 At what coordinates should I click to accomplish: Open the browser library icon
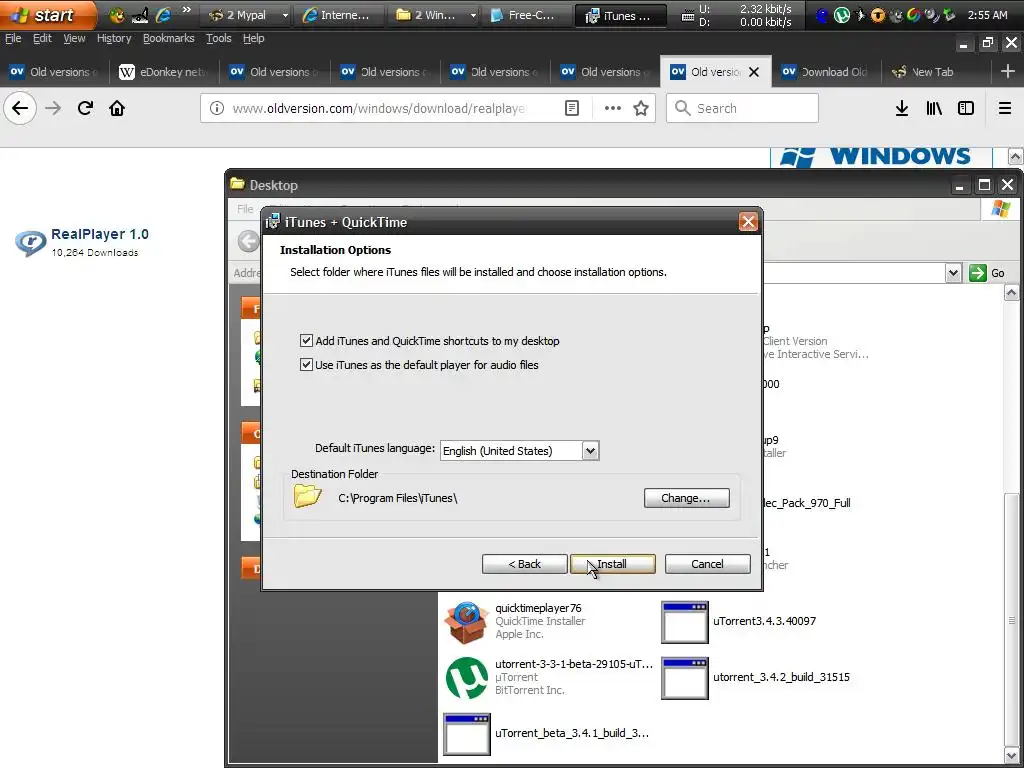(934, 108)
